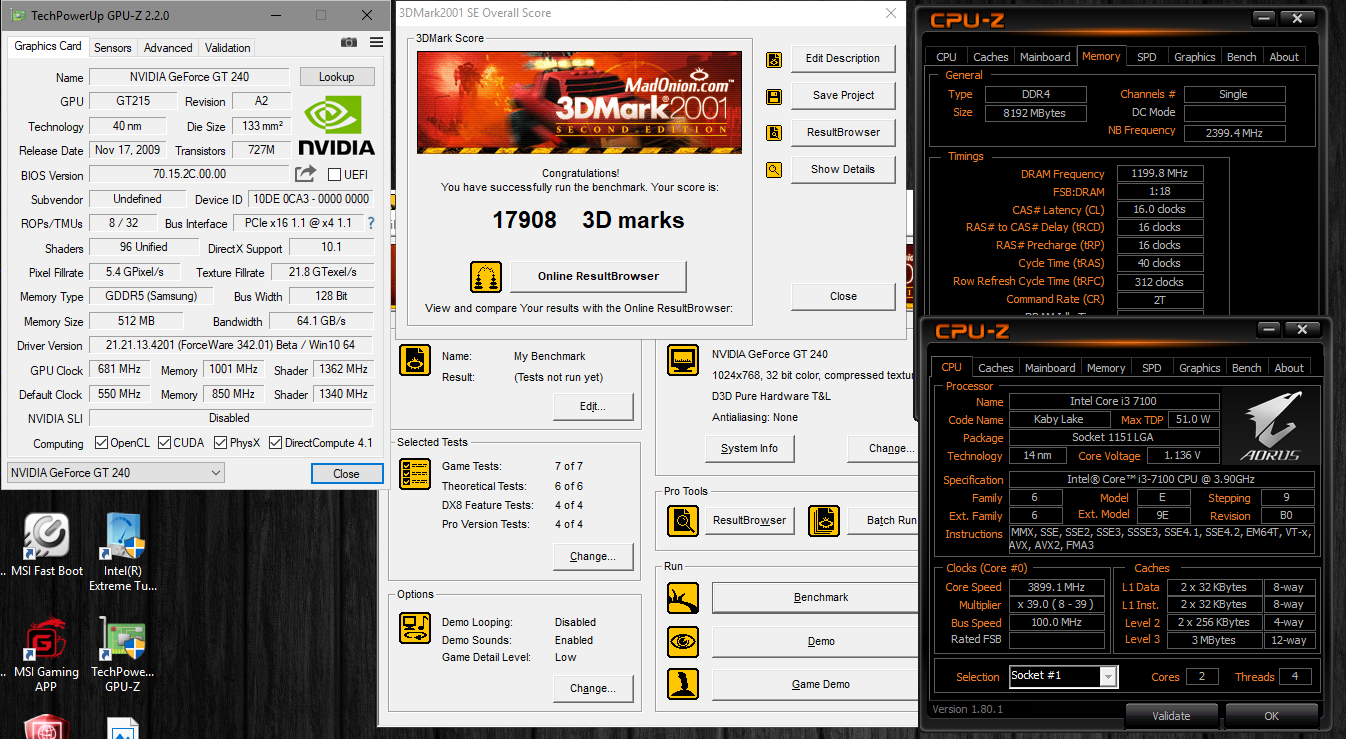1346x739 pixels.
Task: Click the BIOS share/export icon in GPU-Z
Action: pyautogui.click(x=306, y=174)
